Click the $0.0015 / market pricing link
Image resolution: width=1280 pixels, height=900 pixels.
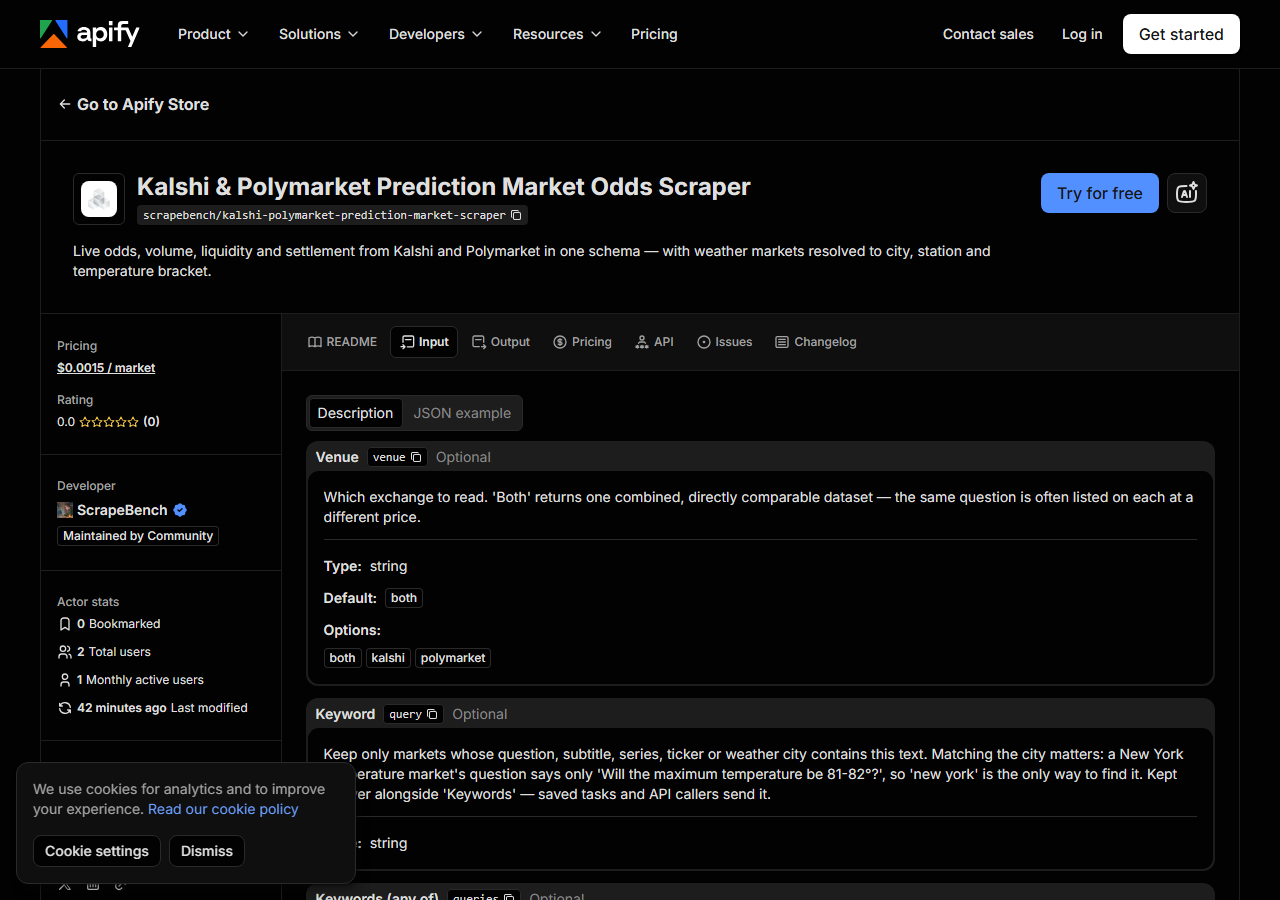[106, 368]
